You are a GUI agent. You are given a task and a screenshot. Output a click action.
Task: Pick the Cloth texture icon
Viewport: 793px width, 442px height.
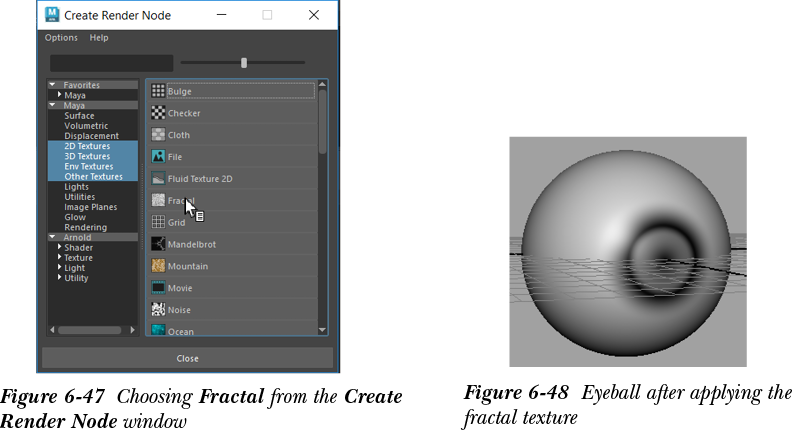click(158, 135)
